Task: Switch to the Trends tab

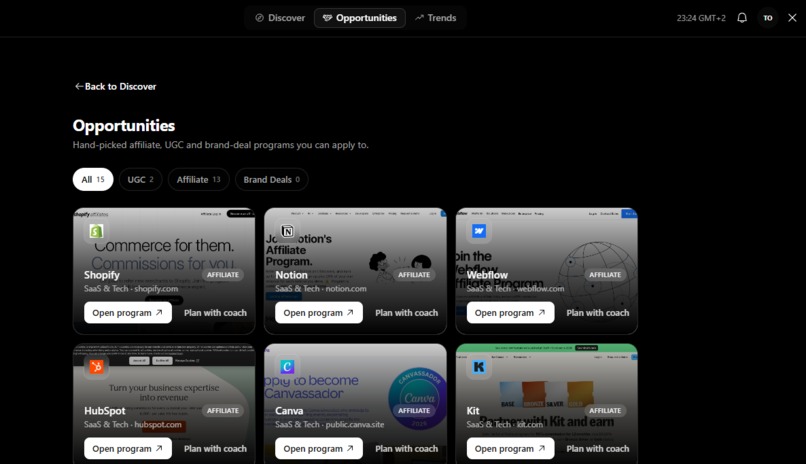Action: point(436,18)
